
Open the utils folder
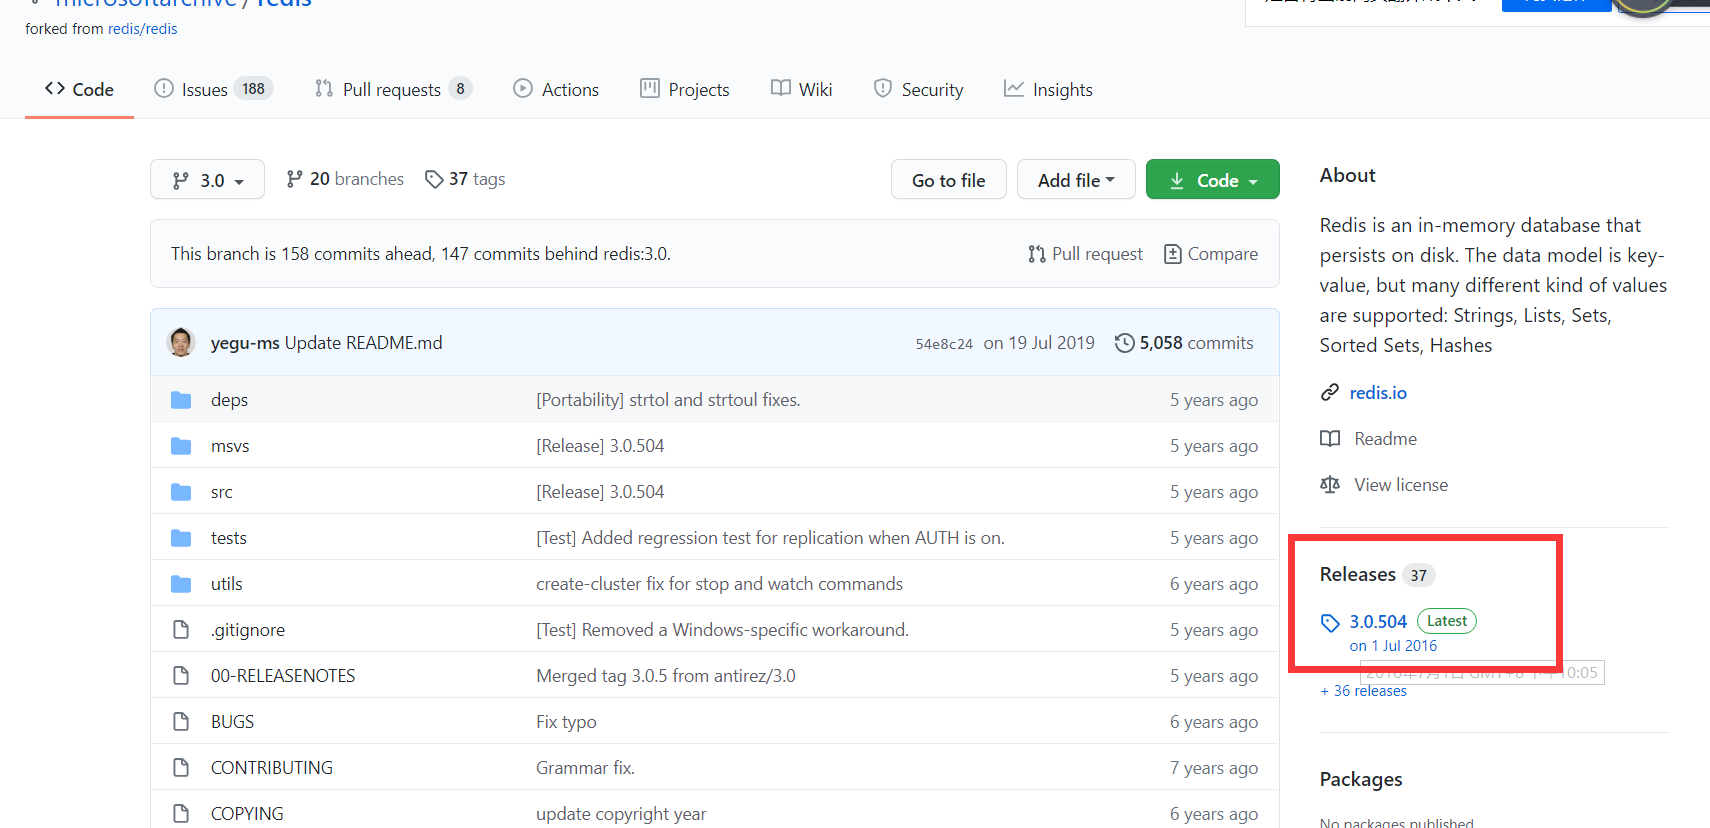point(227,584)
